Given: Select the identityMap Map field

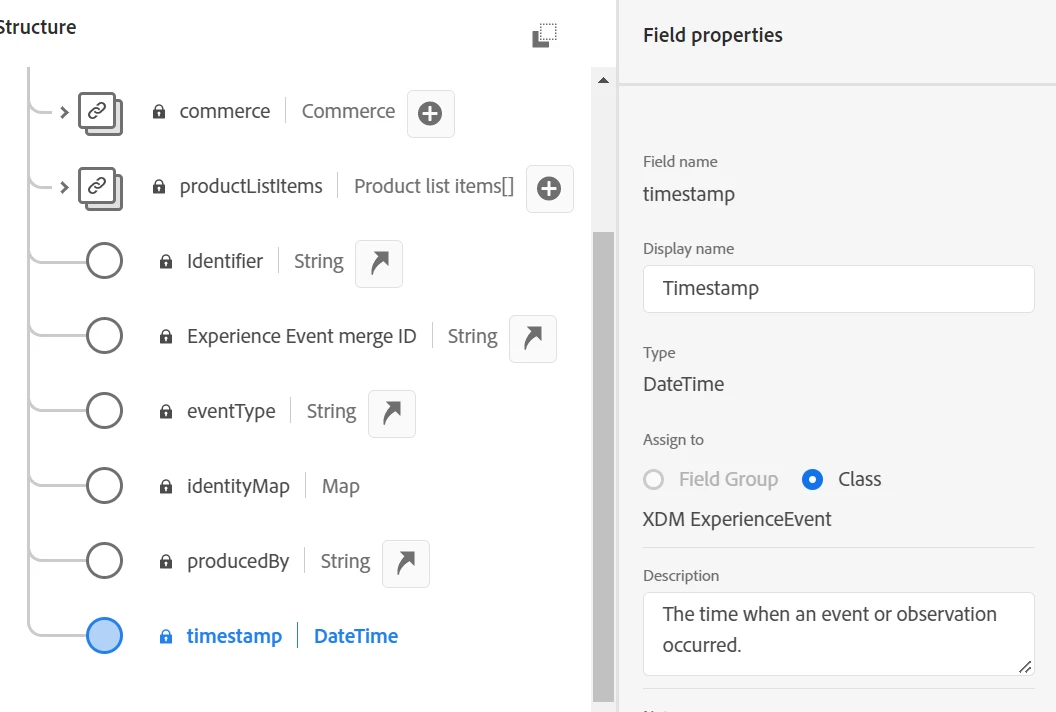Looking at the screenshot, I should coord(238,487).
